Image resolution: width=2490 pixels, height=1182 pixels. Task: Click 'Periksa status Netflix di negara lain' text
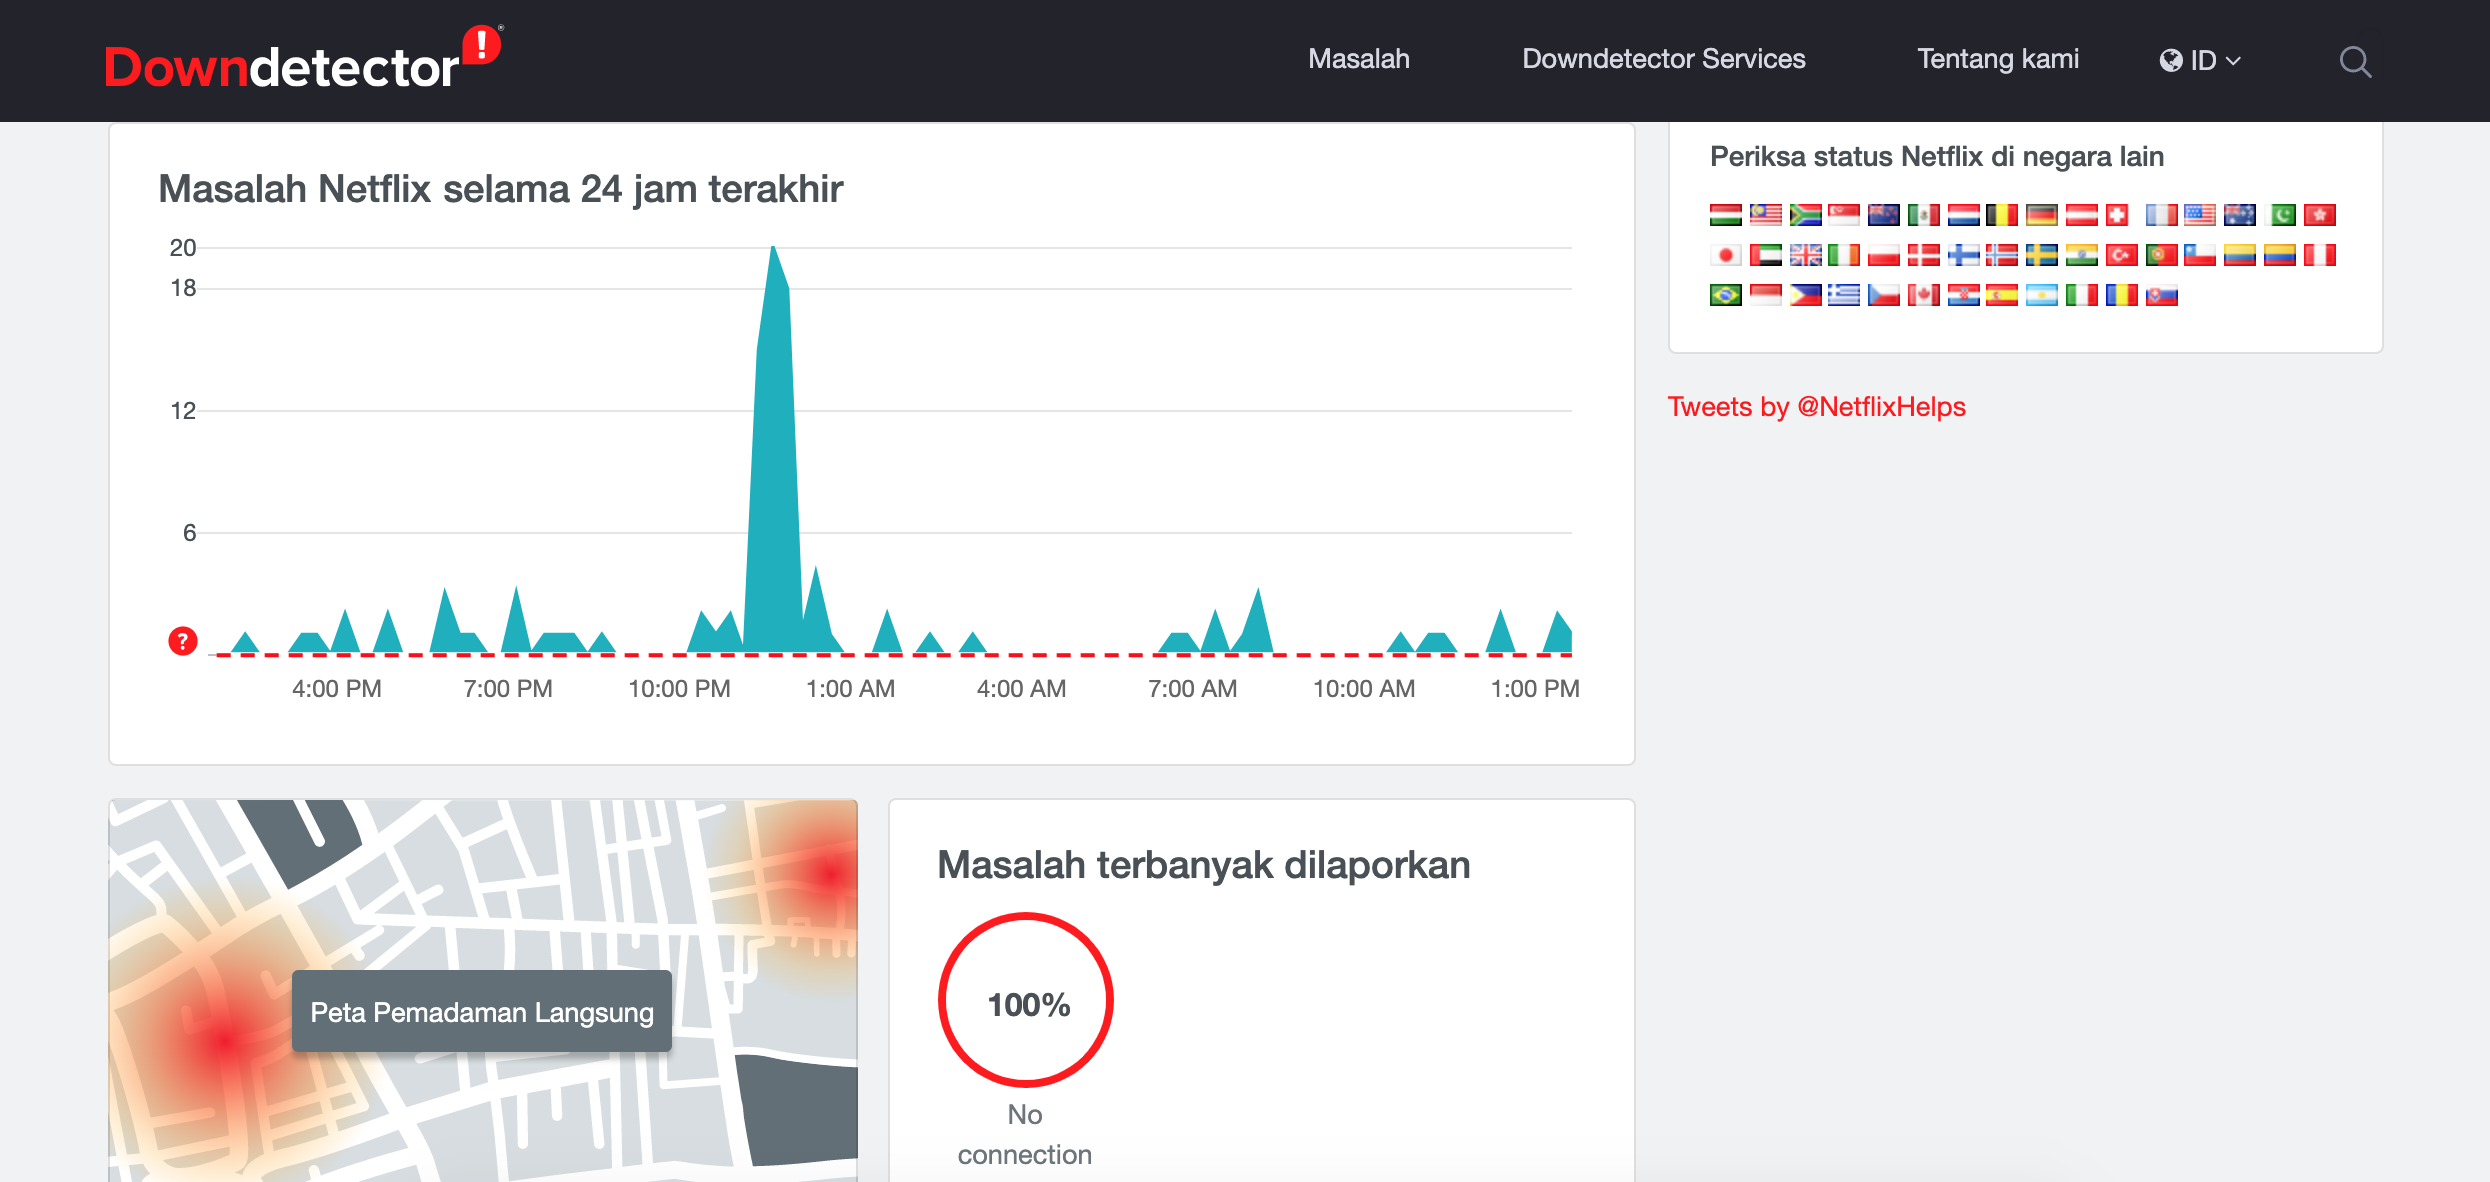click(1937, 157)
